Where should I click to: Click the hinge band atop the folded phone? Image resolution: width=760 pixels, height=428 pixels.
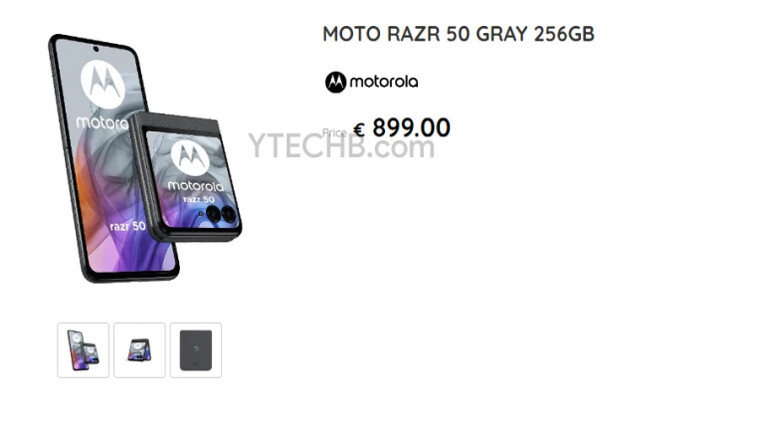tap(177, 121)
